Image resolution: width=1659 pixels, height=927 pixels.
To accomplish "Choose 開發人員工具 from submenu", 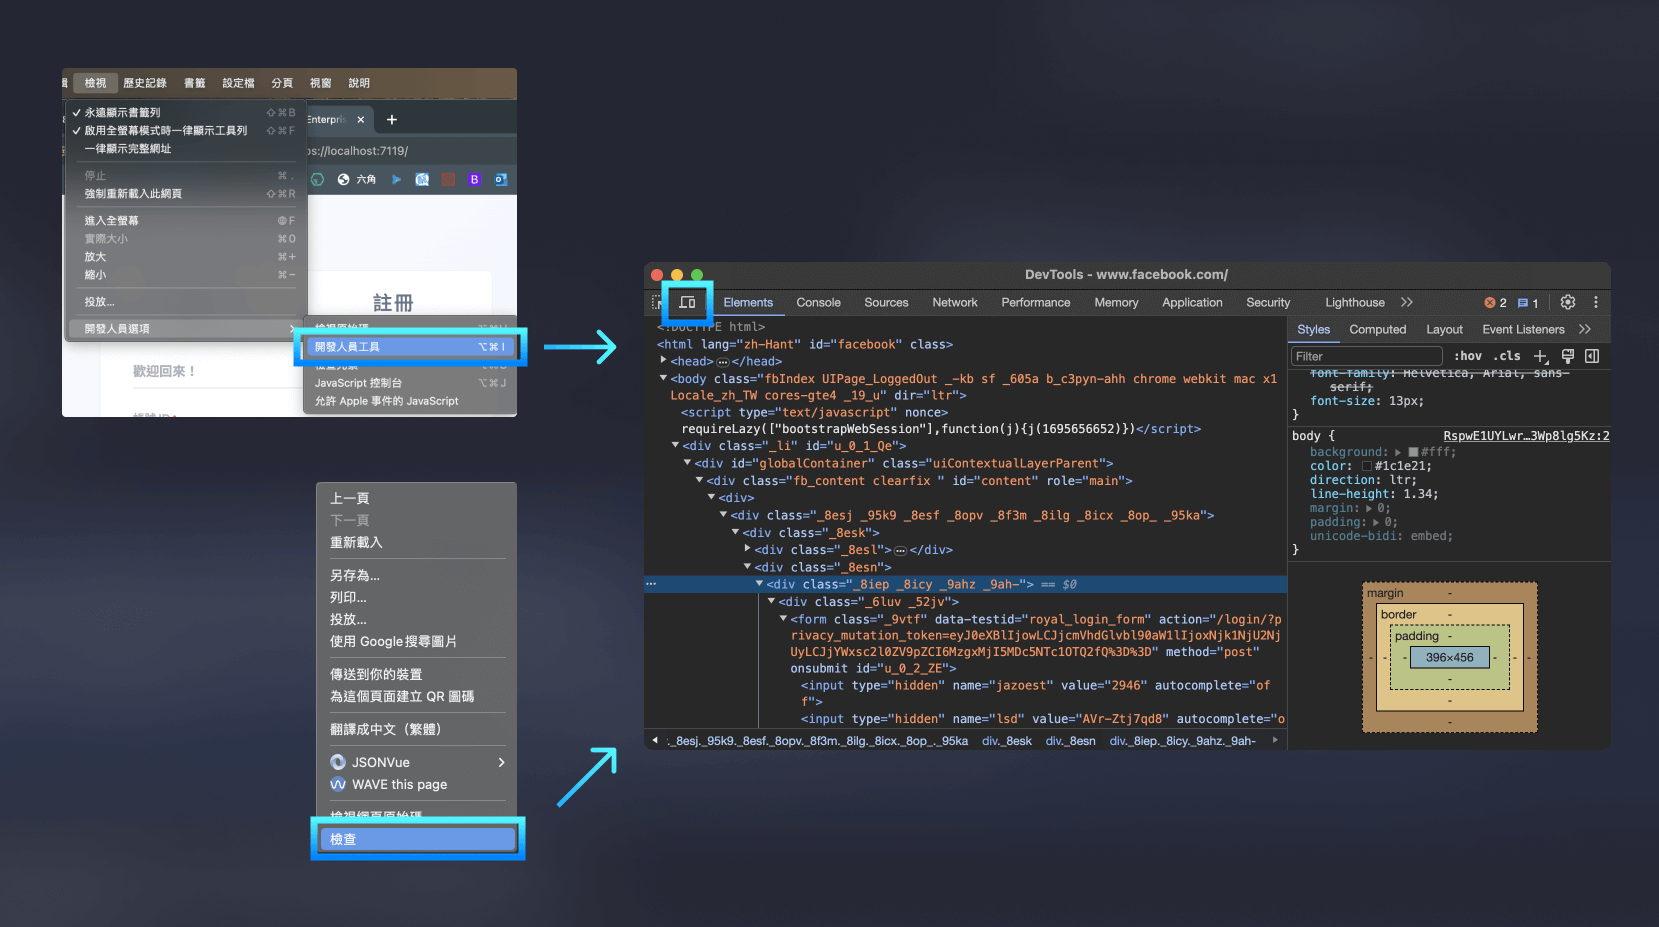I will [x=410, y=347].
